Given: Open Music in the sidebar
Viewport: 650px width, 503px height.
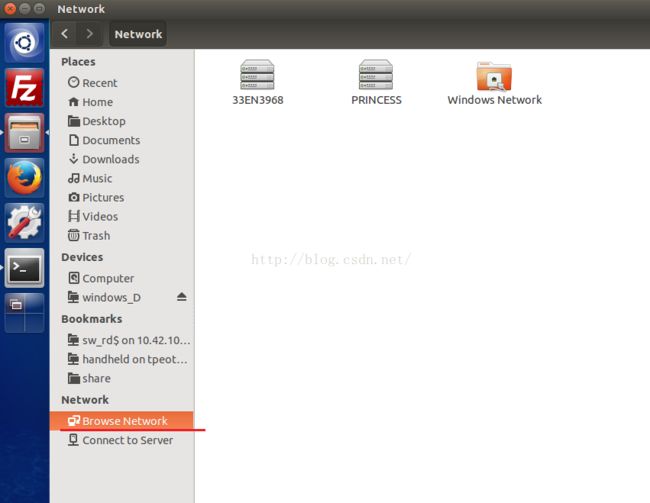Looking at the screenshot, I should pyautogui.click(x=122, y=178).
